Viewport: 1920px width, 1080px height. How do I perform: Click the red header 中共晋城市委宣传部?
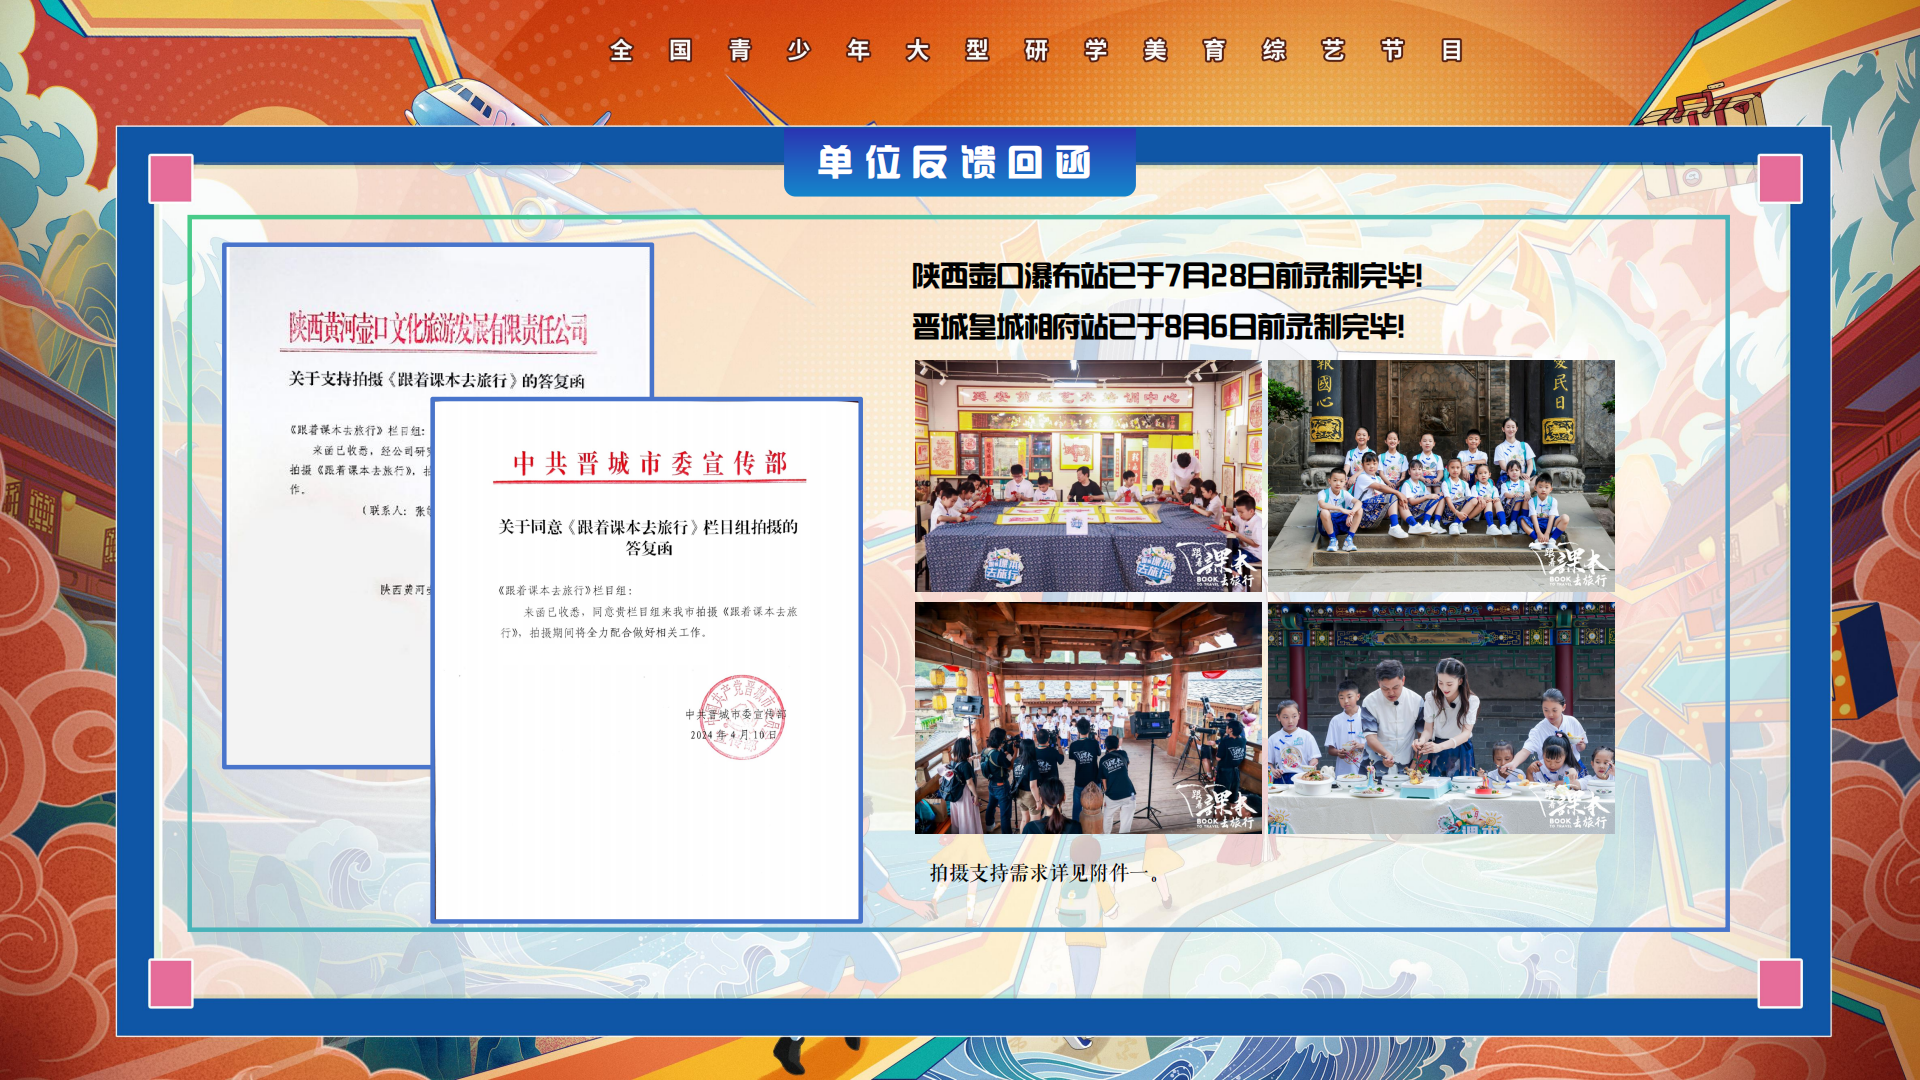click(x=650, y=463)
